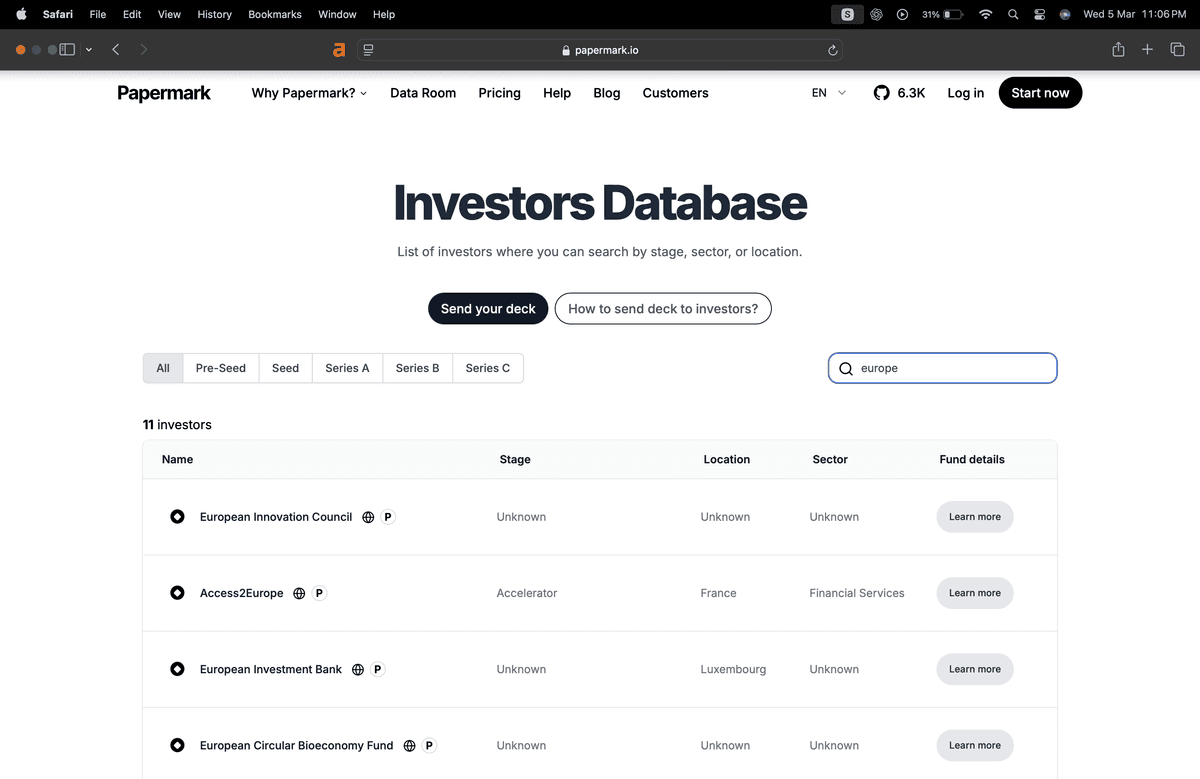Screen dimensions: 1200x779
Task: Open a new tab with plus icon
Action: click(x=1147, y=49)
